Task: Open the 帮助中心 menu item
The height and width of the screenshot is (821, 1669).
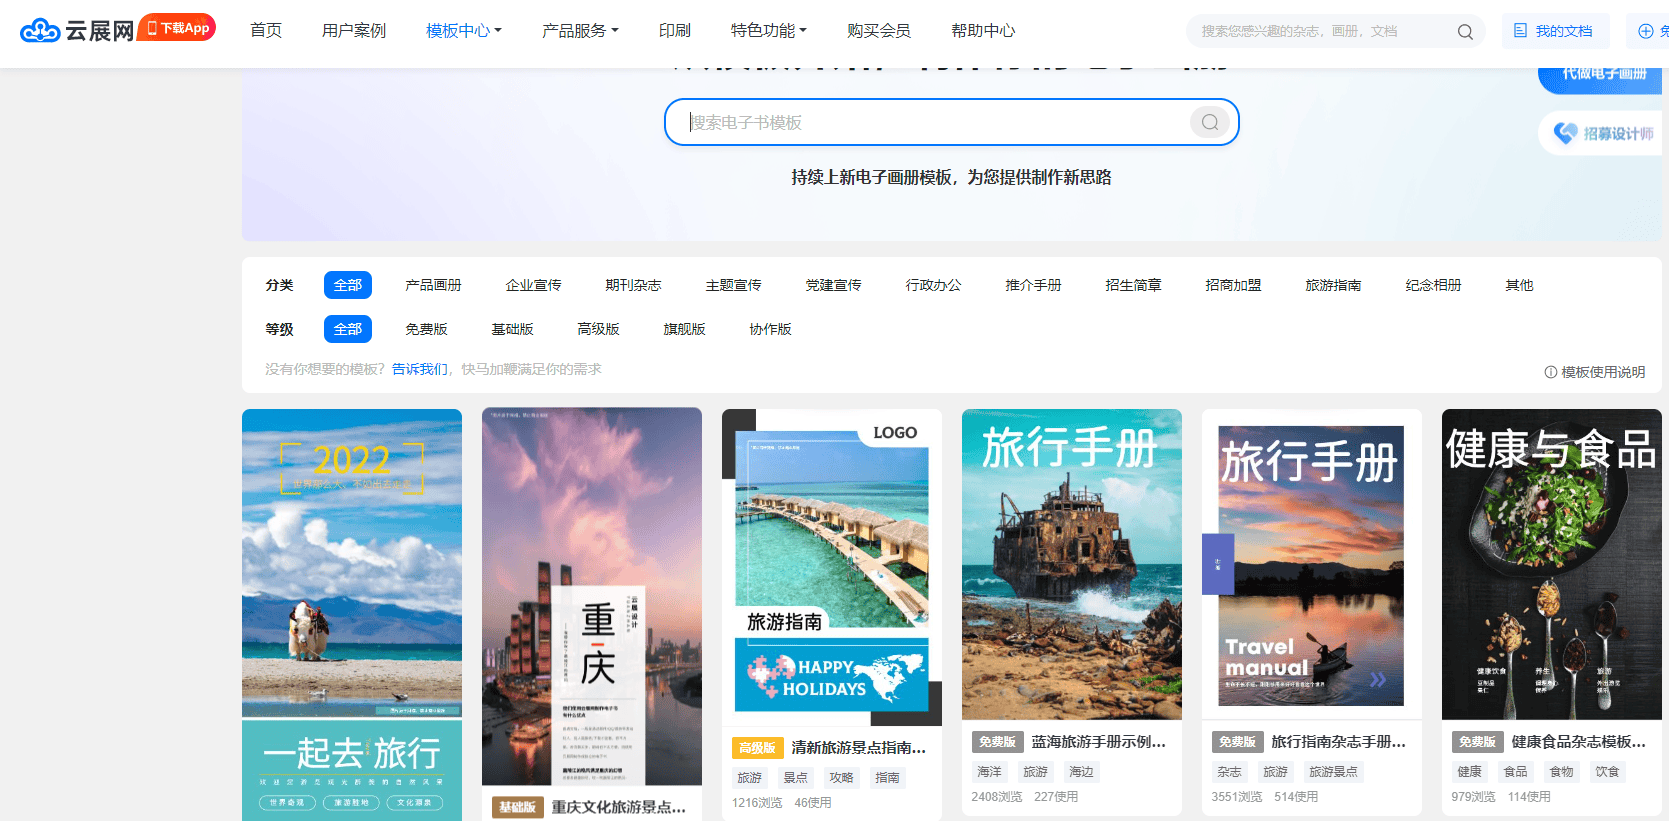Action: [983, 31]
